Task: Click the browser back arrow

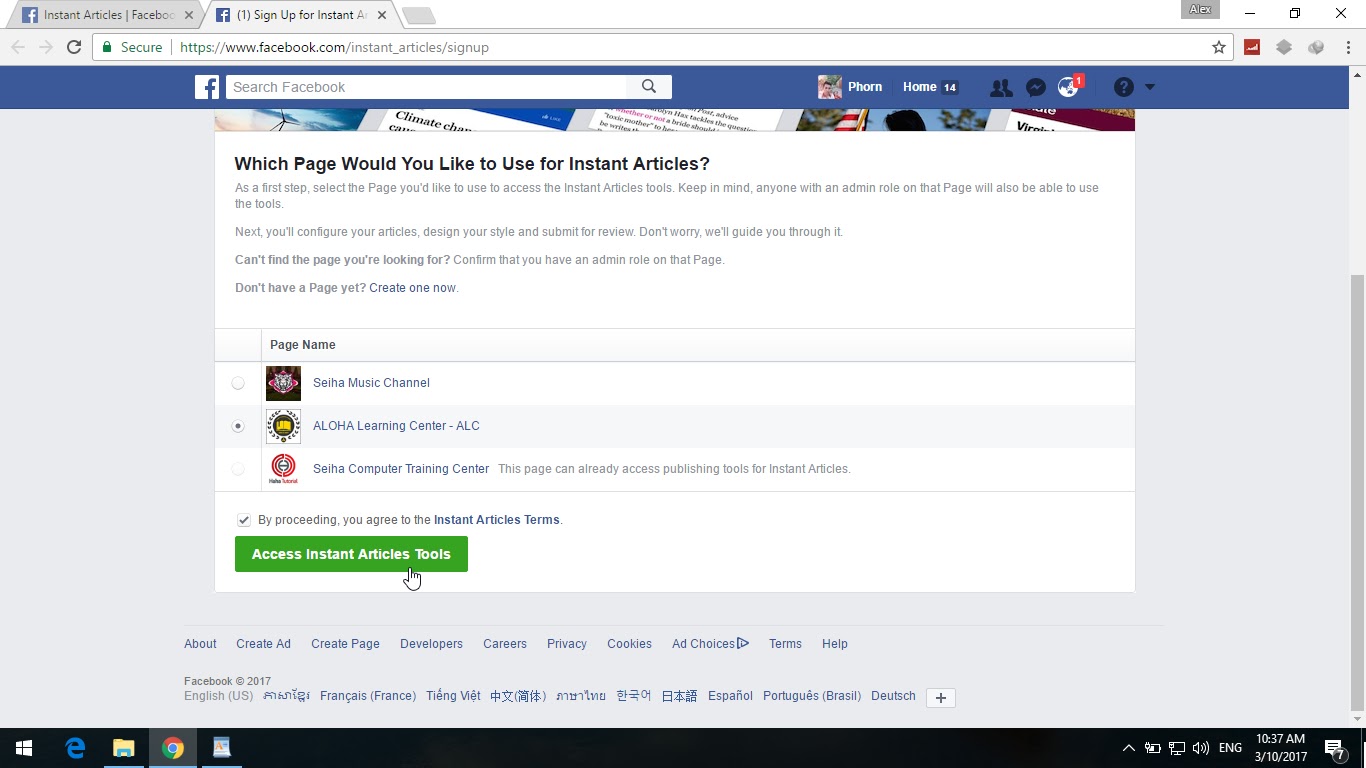Action: (18, 47)
